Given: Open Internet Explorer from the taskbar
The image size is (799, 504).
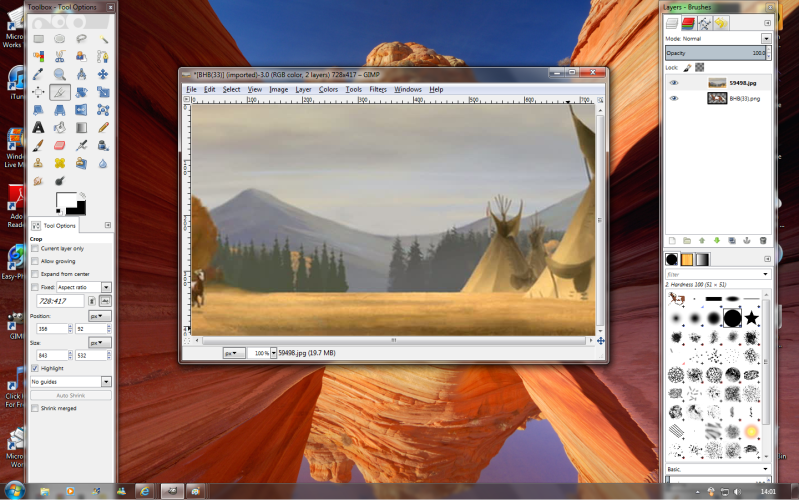Looking at the screenshot, I should pos(145,491).
